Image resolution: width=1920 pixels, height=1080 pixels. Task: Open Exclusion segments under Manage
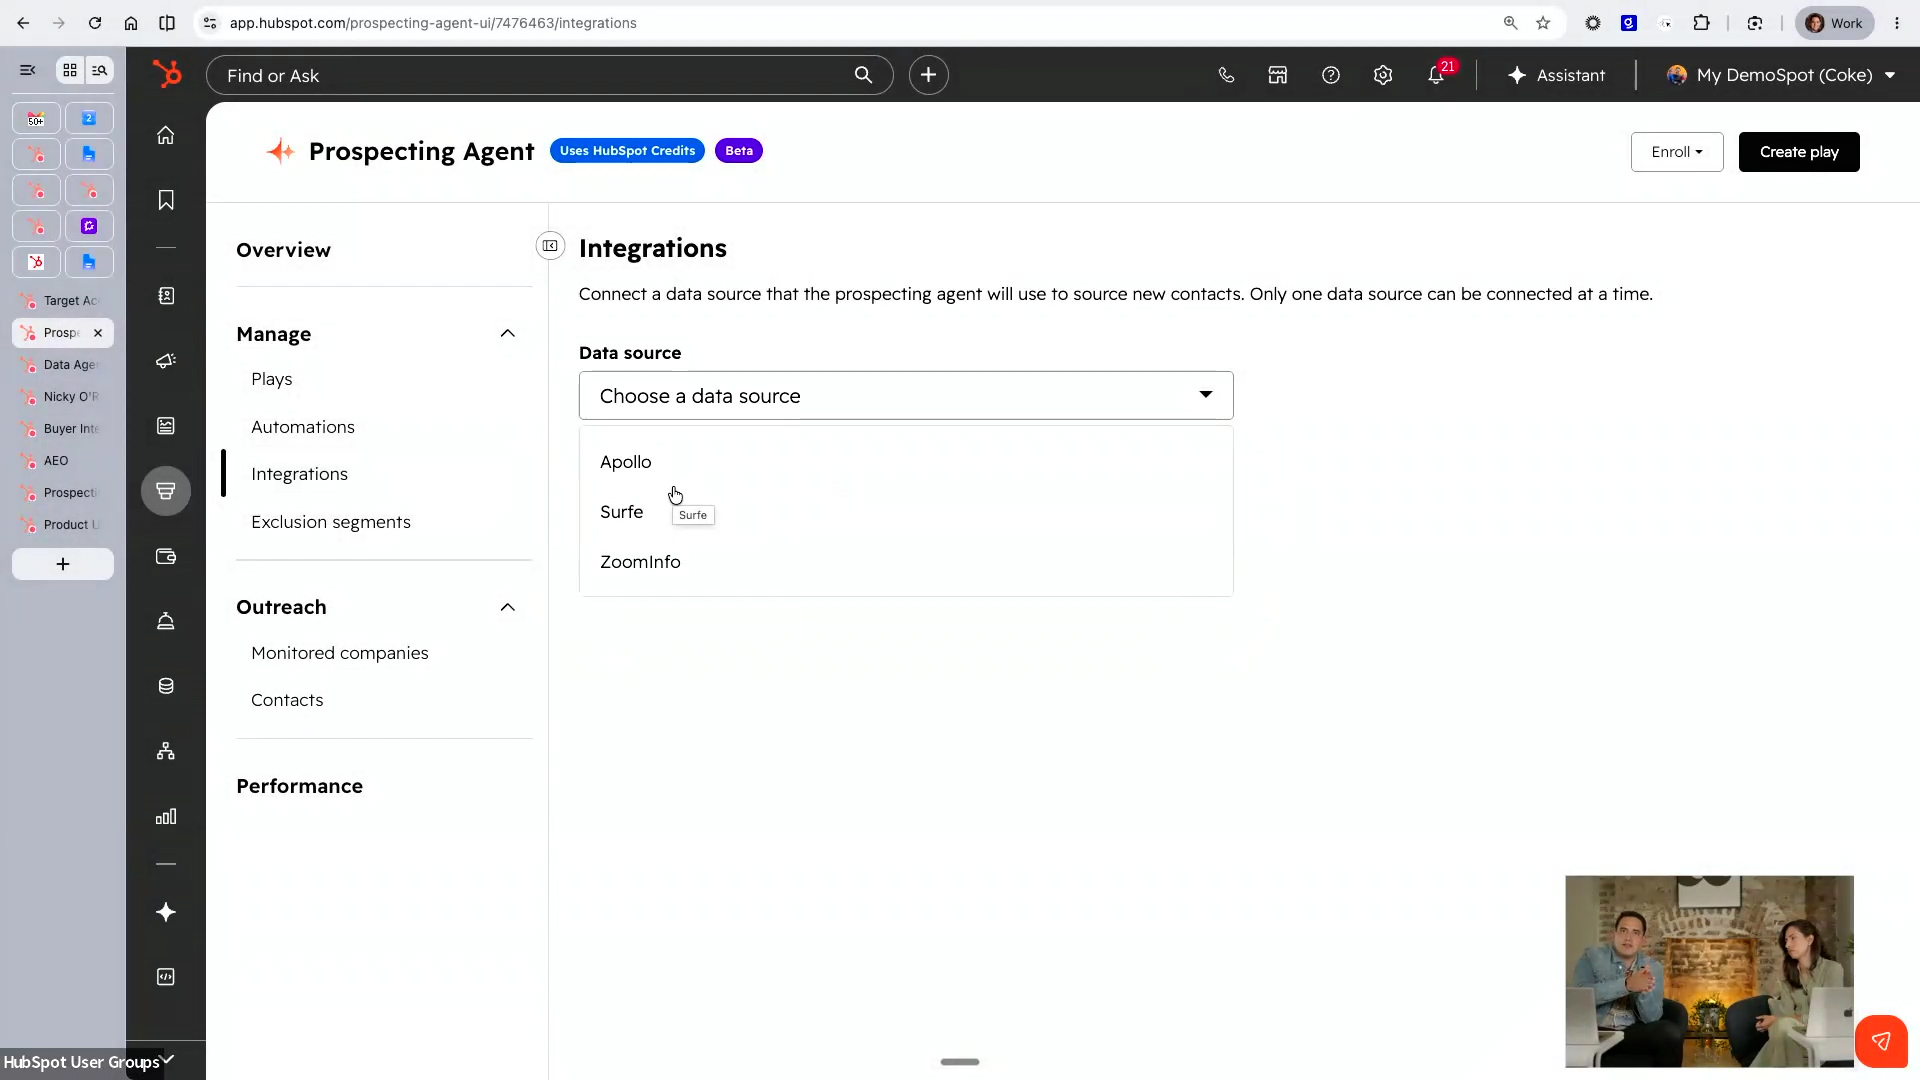[331, 522]
